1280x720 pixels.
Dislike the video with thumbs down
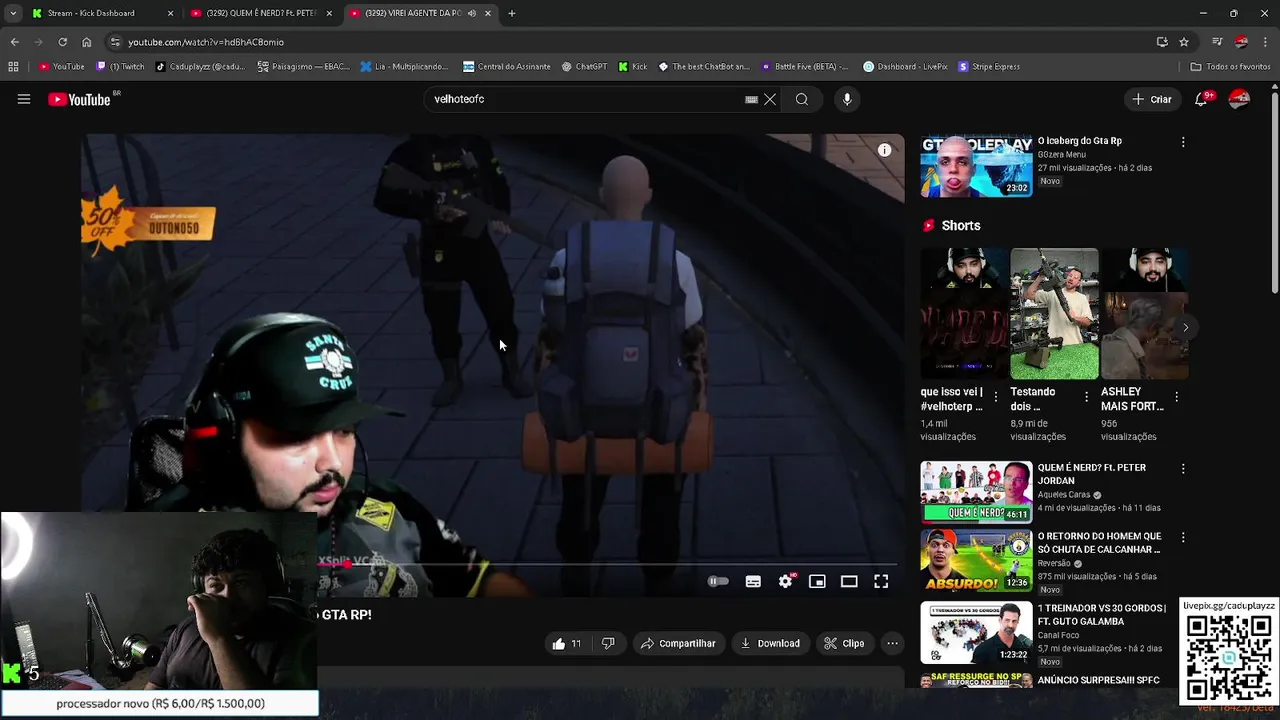click(x=608, y=643)
